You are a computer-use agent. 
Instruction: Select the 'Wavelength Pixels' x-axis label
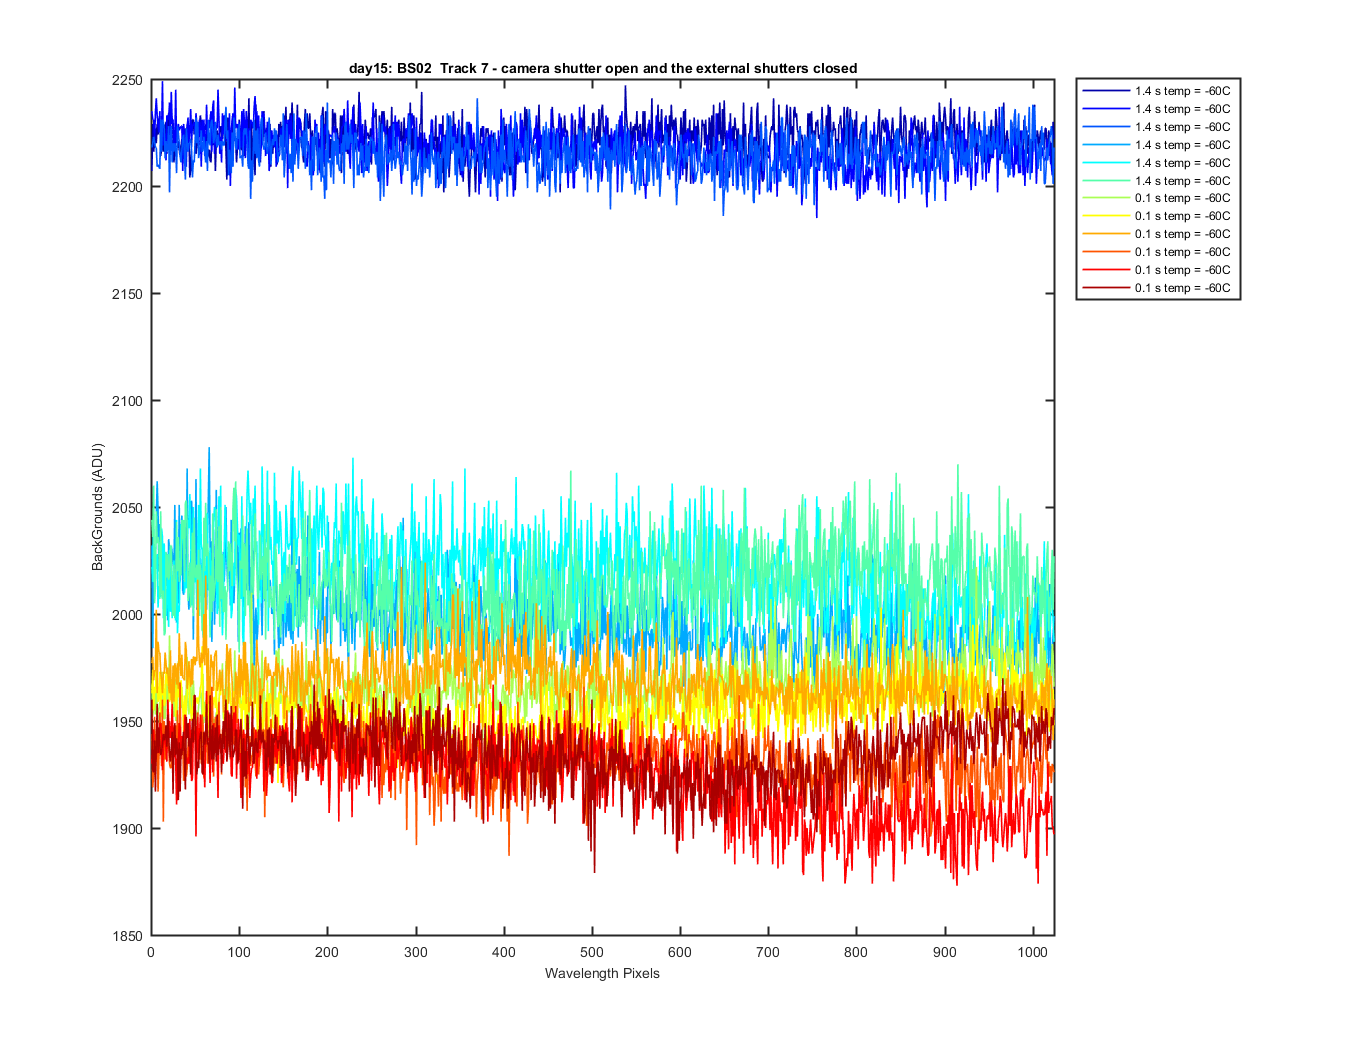point(602,973)
